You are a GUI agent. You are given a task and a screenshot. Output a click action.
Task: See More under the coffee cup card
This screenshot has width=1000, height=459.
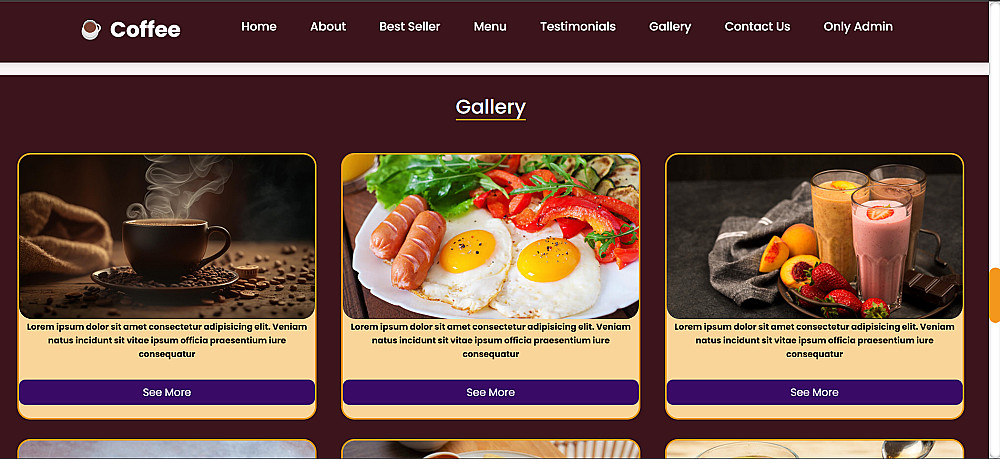click(x=167, y=392)
